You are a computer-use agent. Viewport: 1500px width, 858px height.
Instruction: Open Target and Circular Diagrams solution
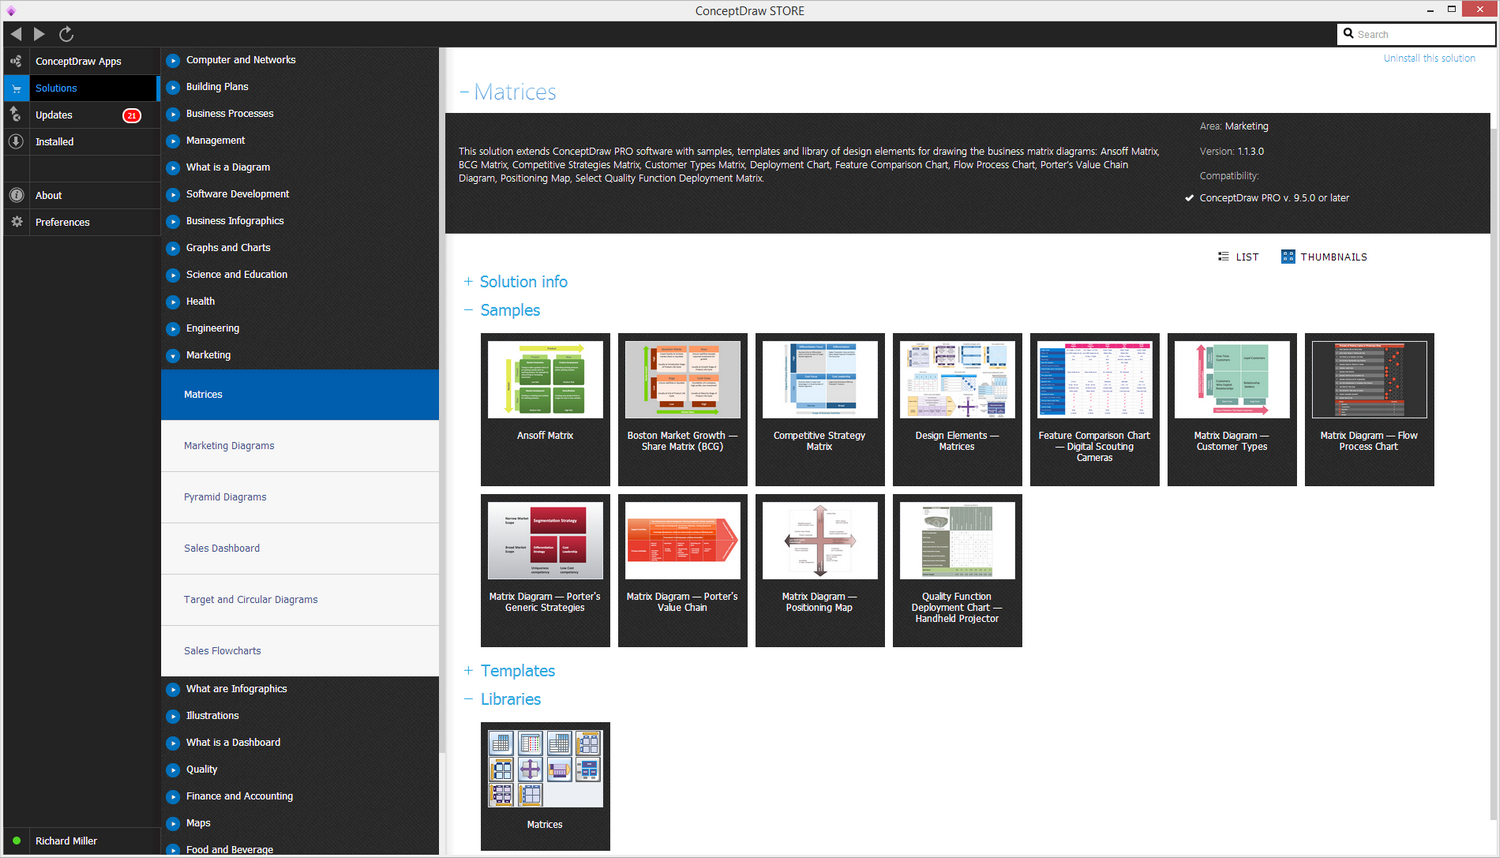coord(300,600)
